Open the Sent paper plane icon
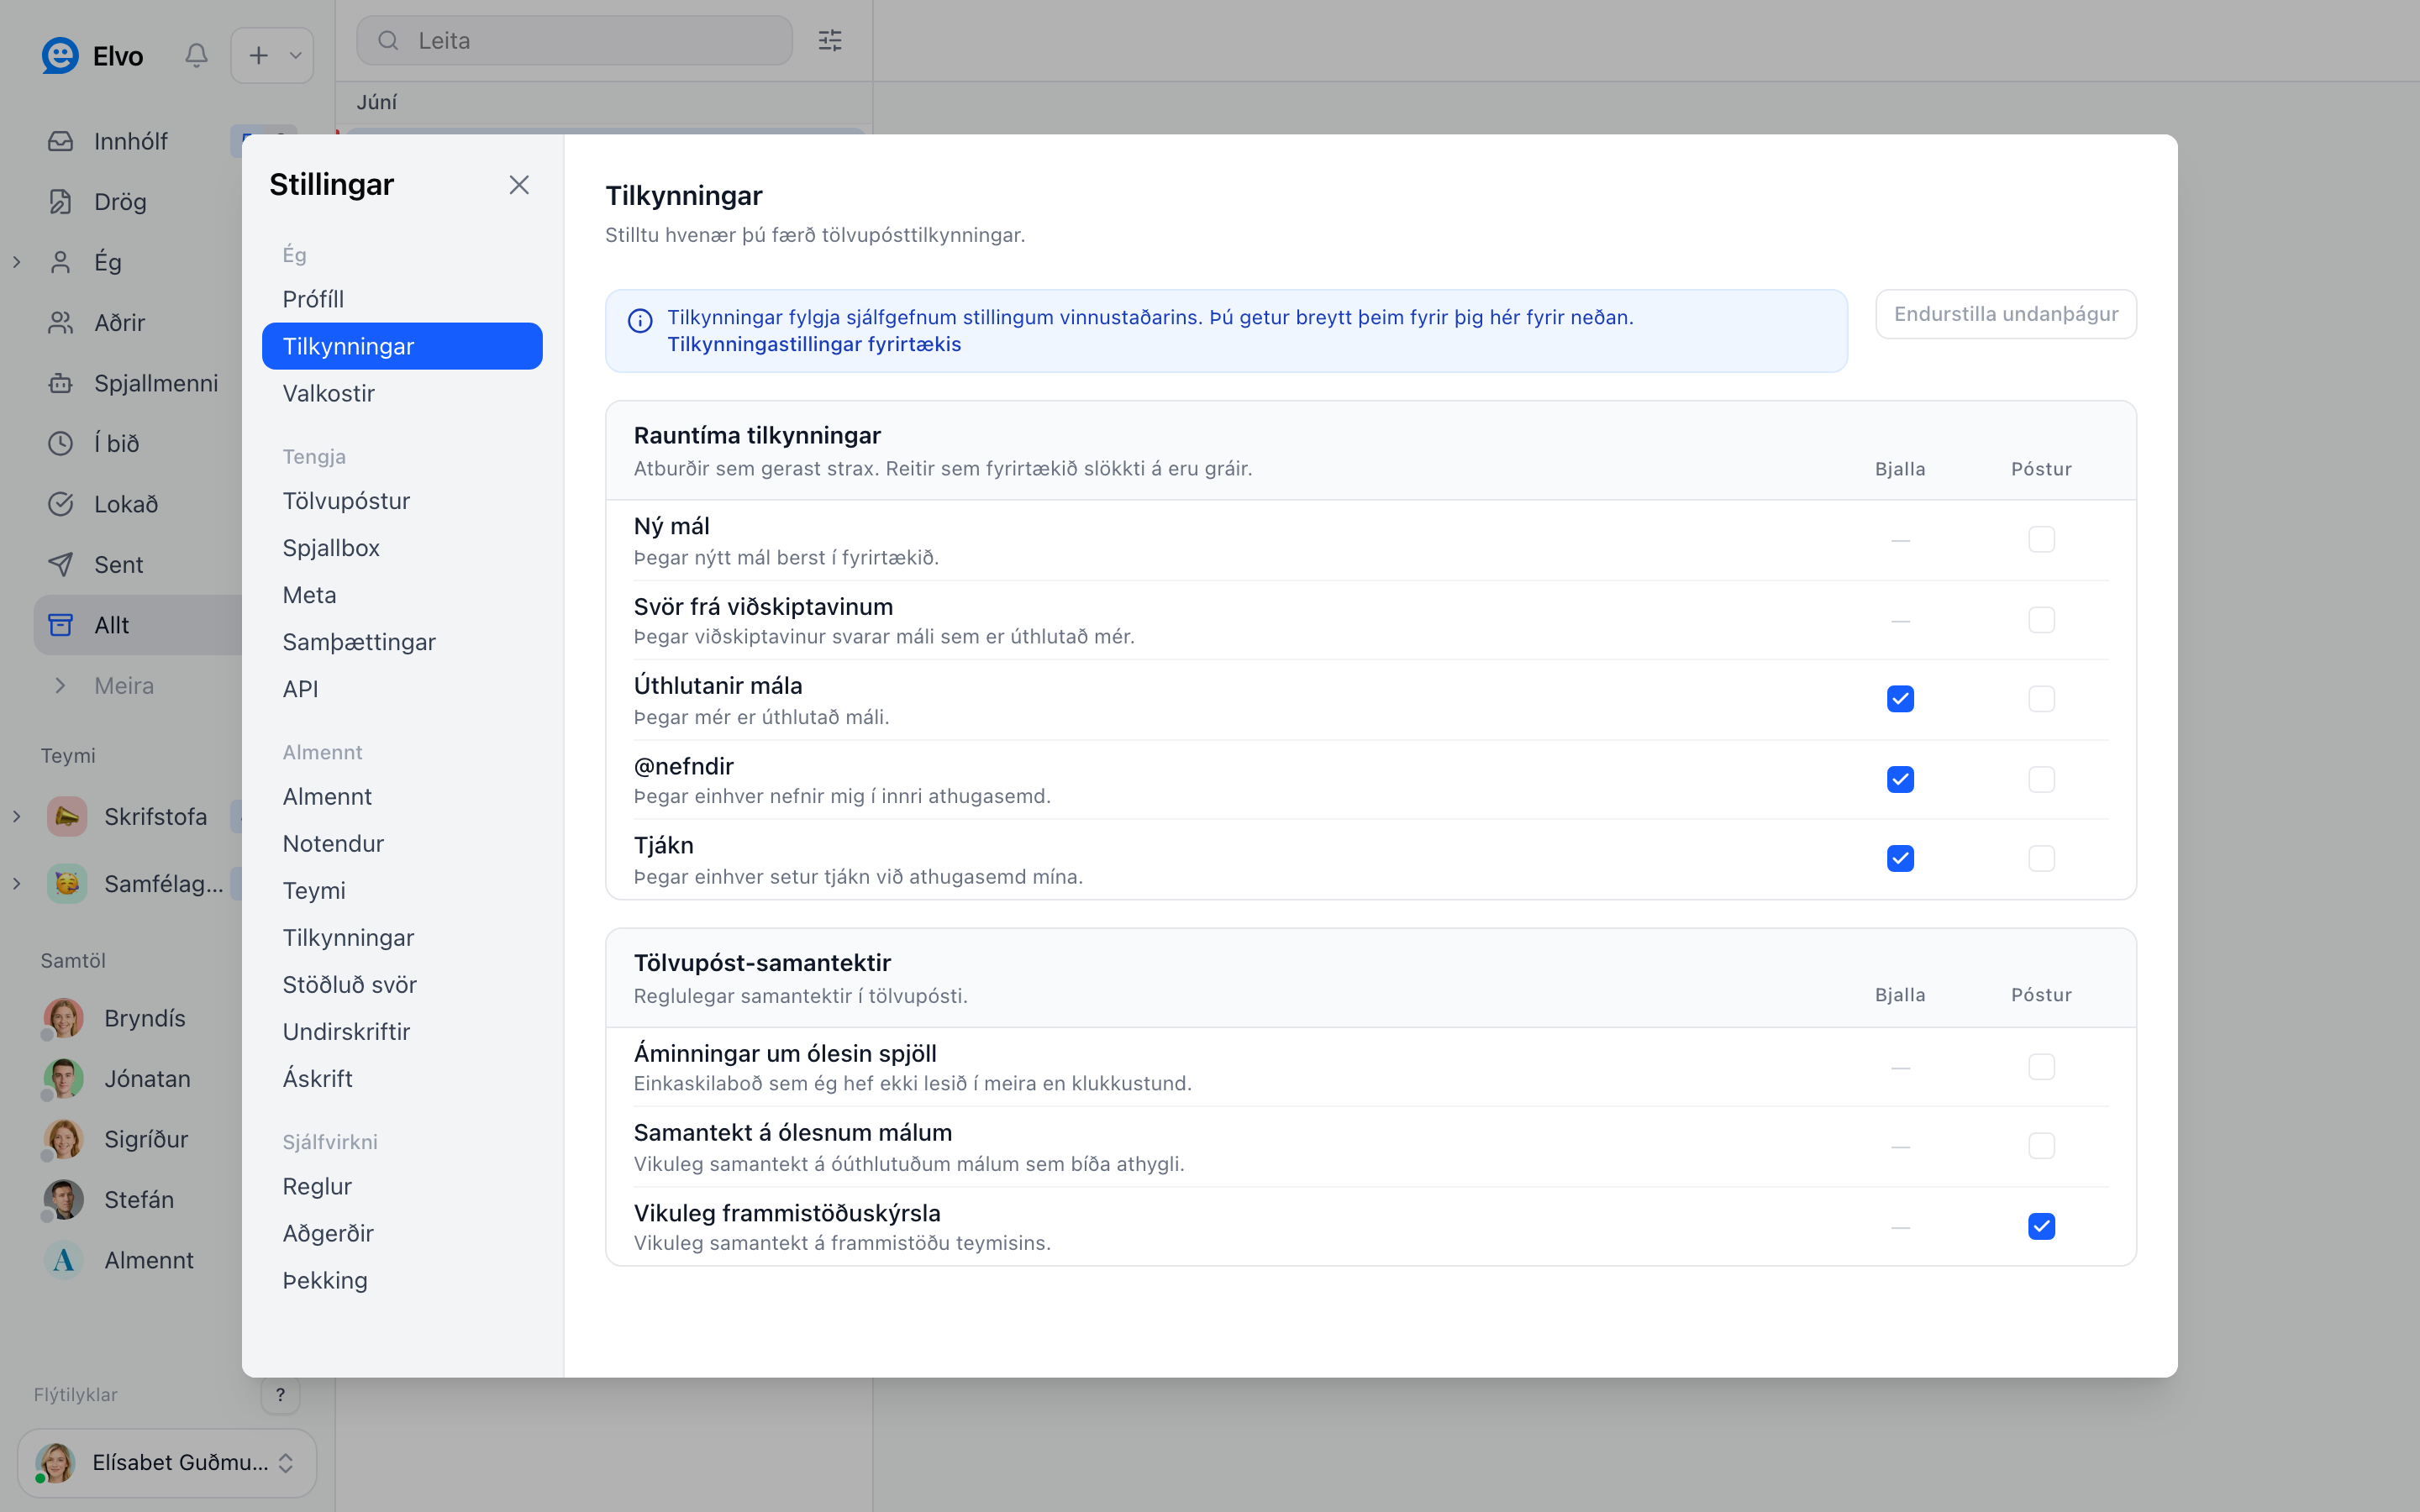 pyautogui.click(x=60, y=564)
